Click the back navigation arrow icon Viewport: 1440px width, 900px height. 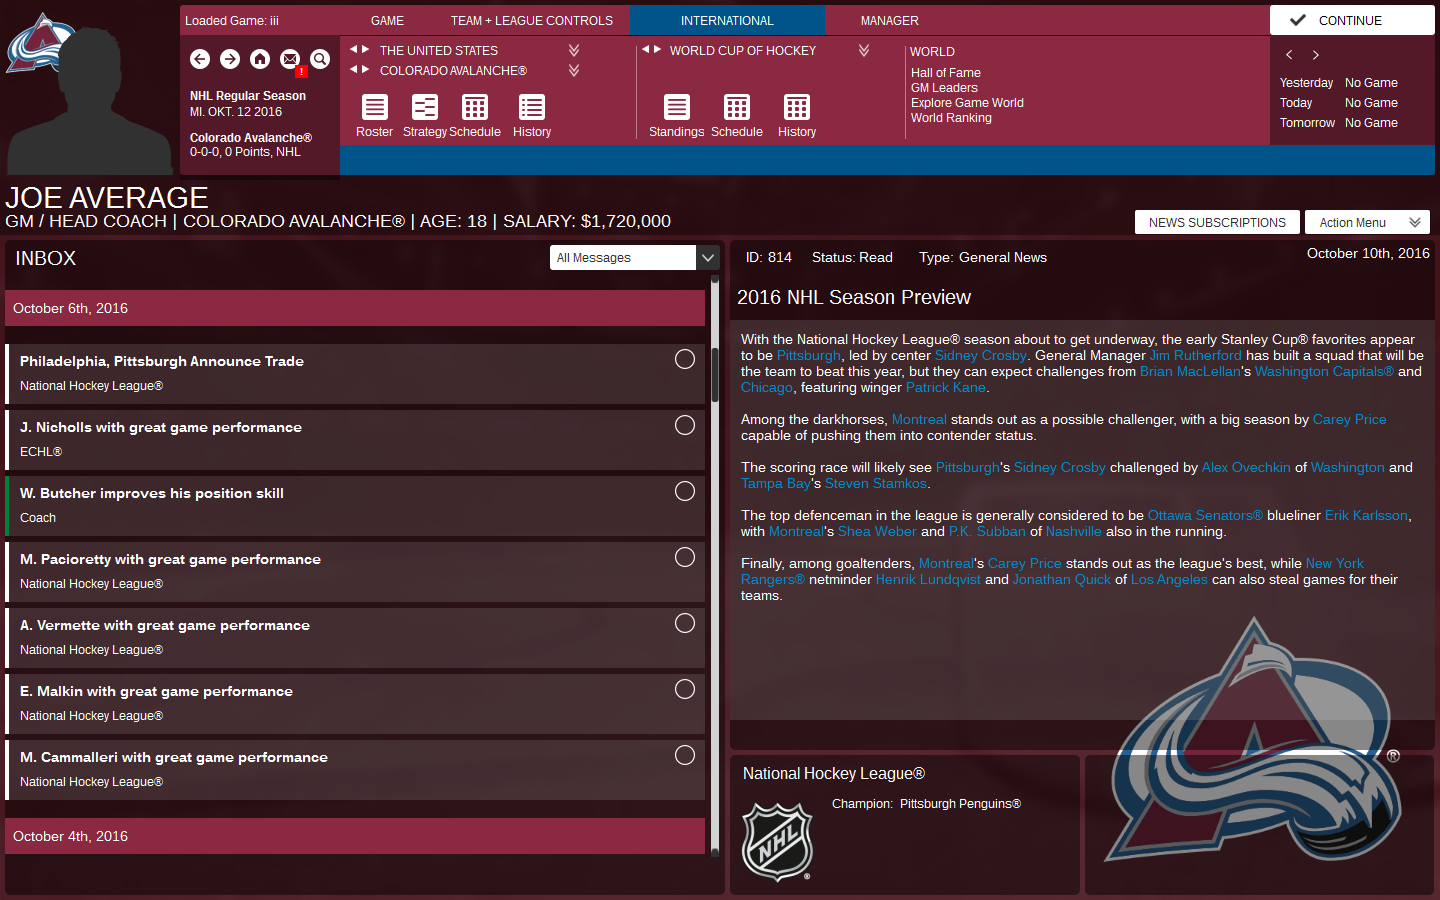[x=200, y=59]
